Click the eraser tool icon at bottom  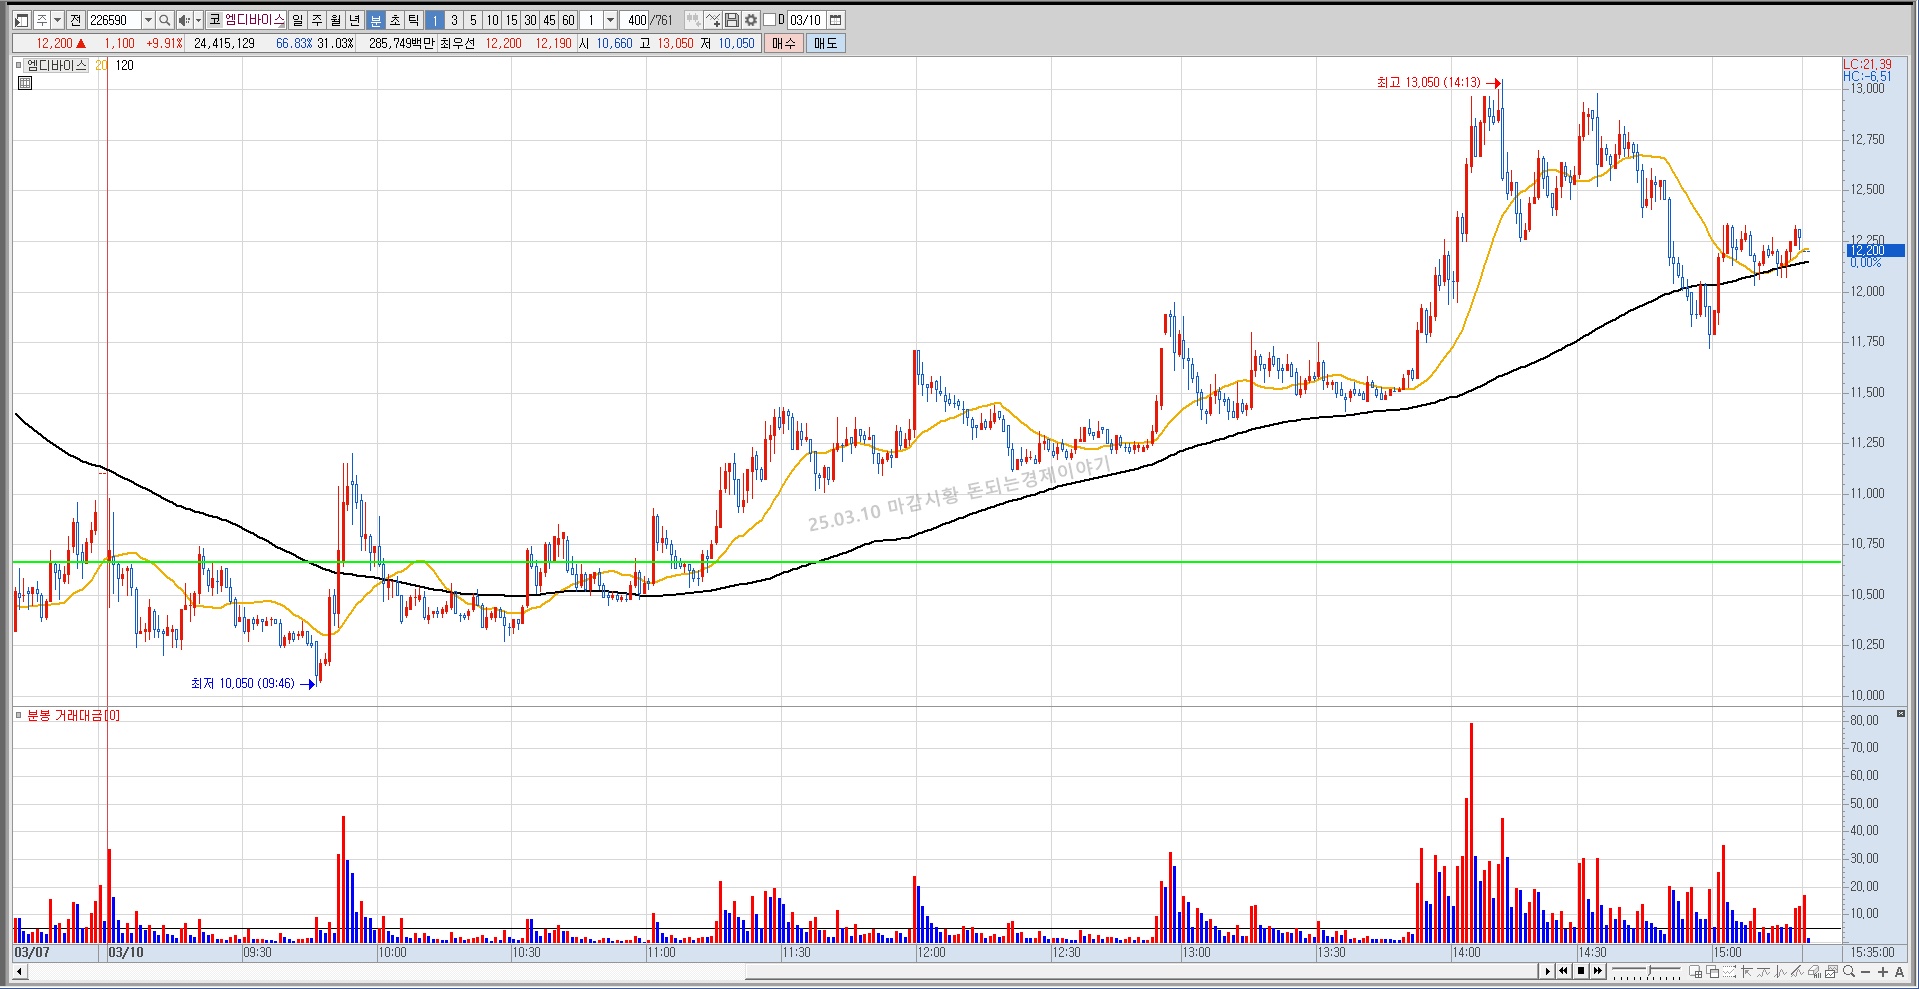[1814, 971]
